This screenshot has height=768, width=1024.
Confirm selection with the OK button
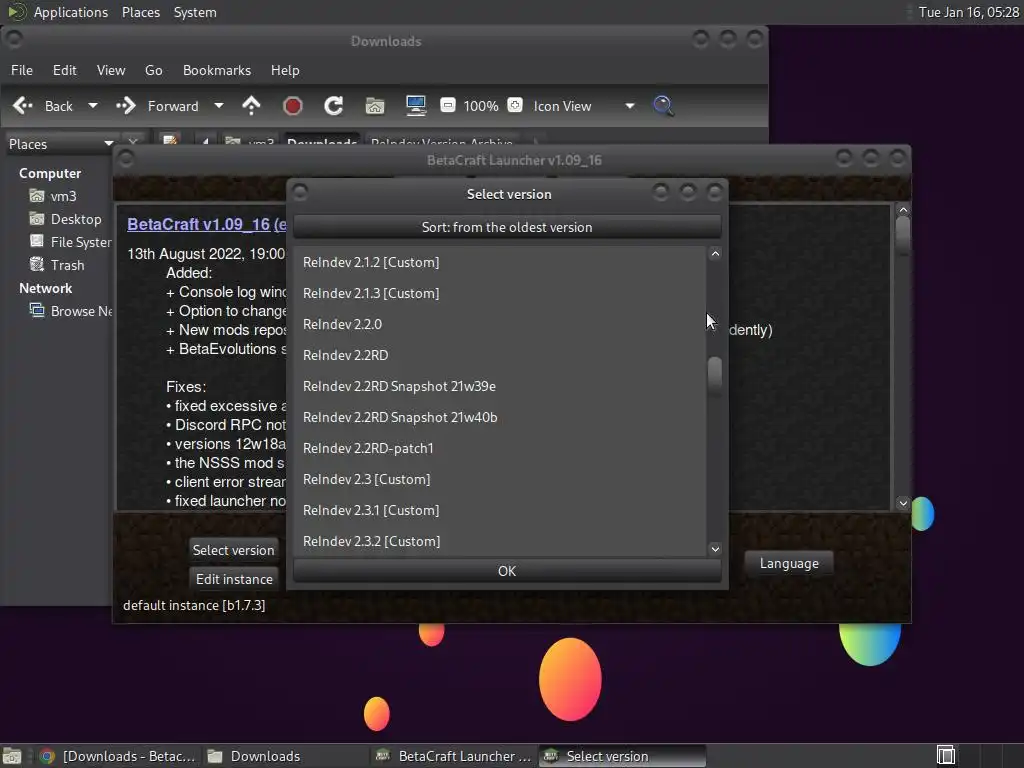[507, 571]
